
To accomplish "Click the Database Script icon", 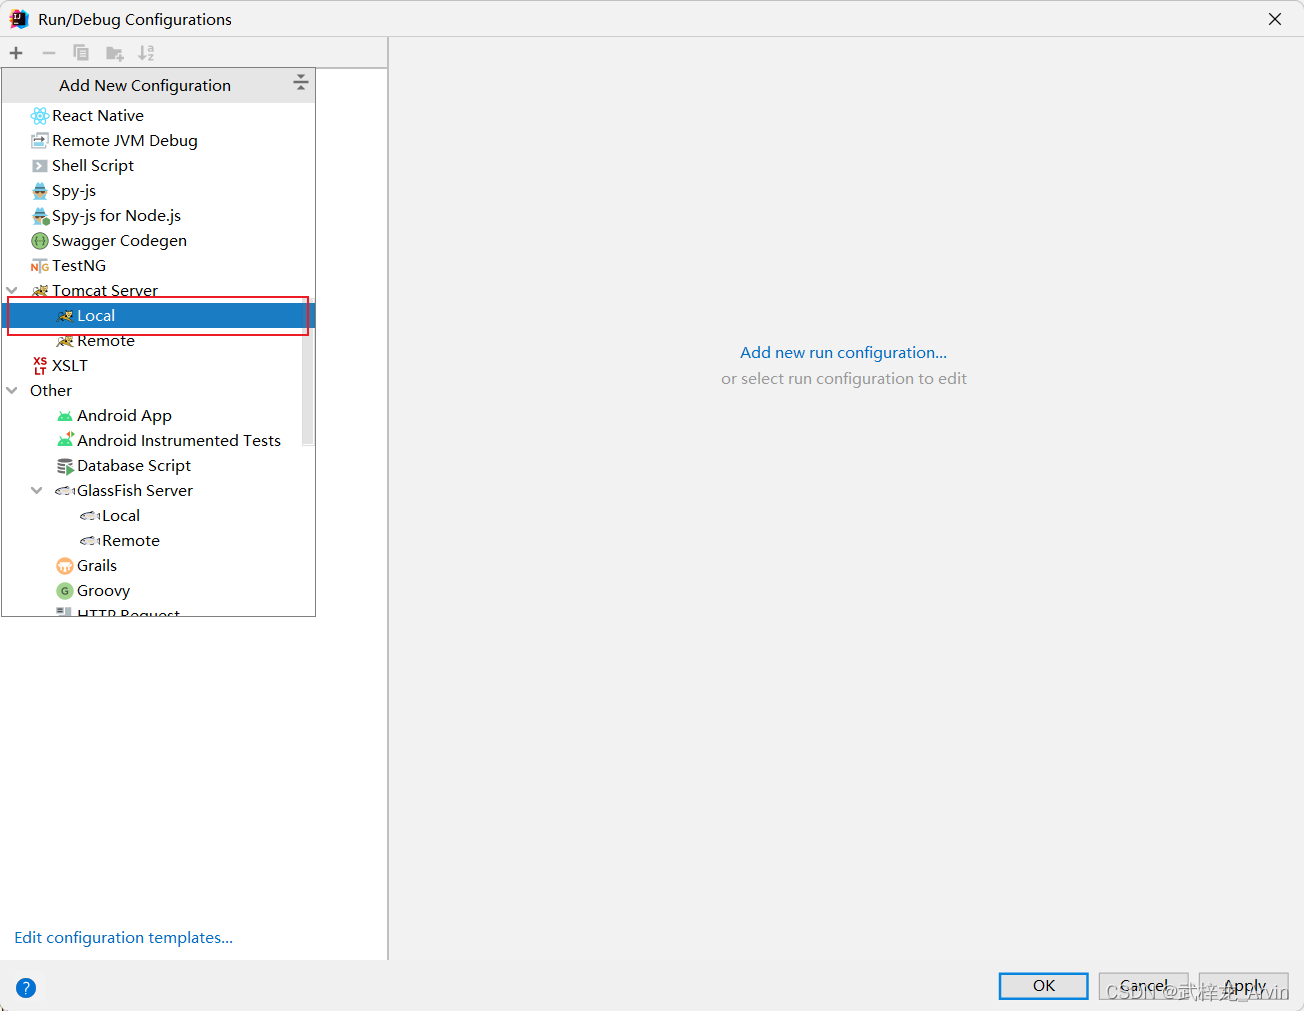I will (x=64, y=466).
